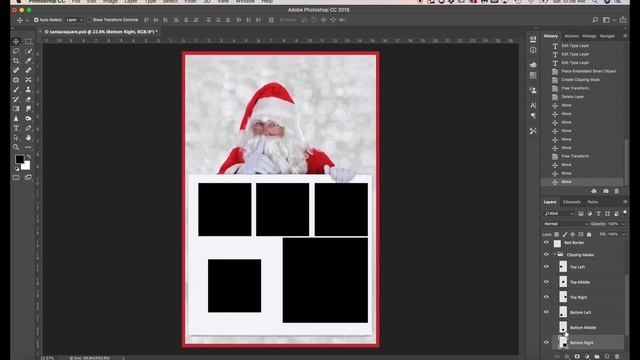This screenshot has height=360, width=640.
Task: Hide the Top Middle layer
Action: [546, 282]
